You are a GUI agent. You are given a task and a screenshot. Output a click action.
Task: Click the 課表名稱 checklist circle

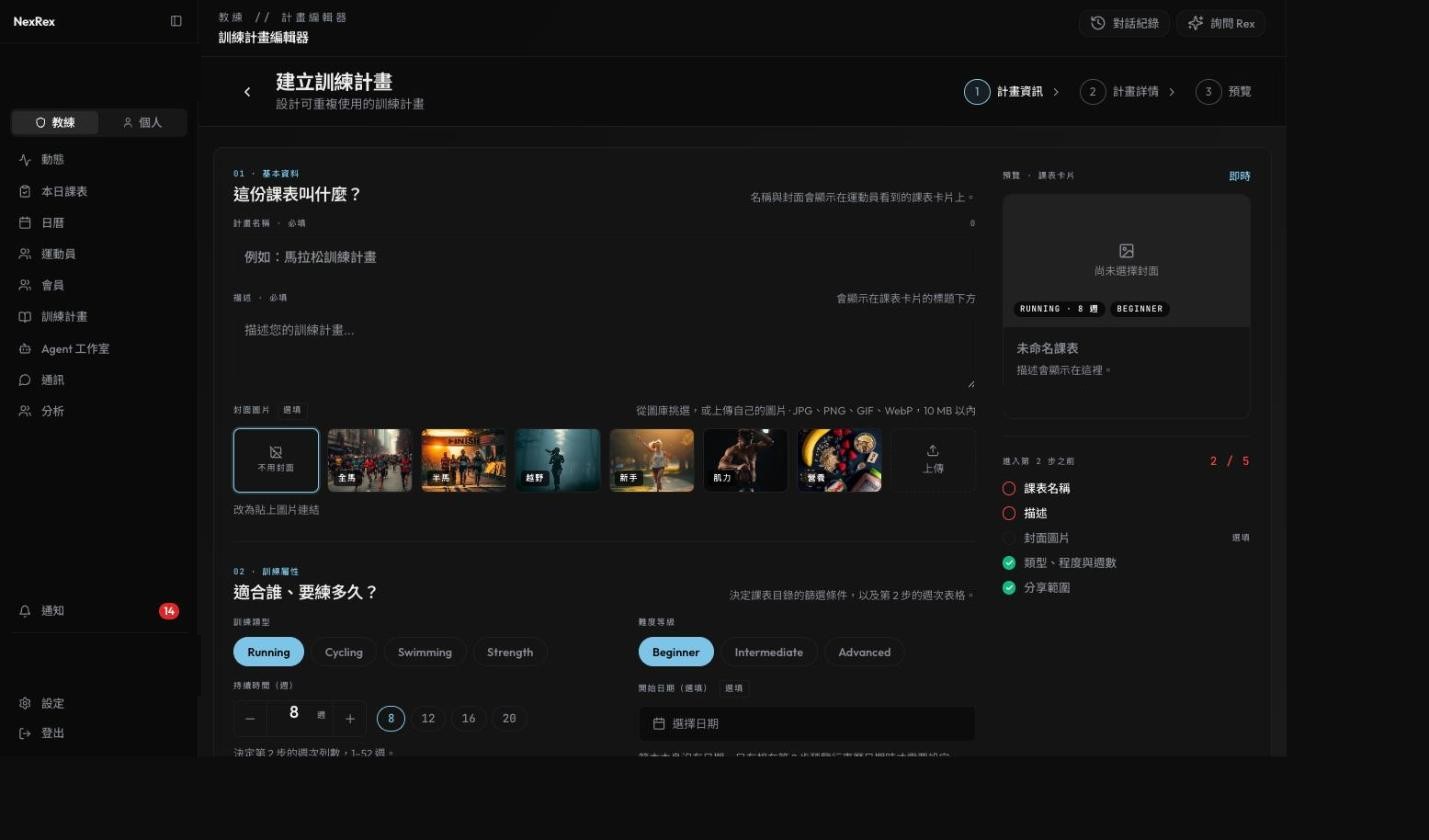1009,489
